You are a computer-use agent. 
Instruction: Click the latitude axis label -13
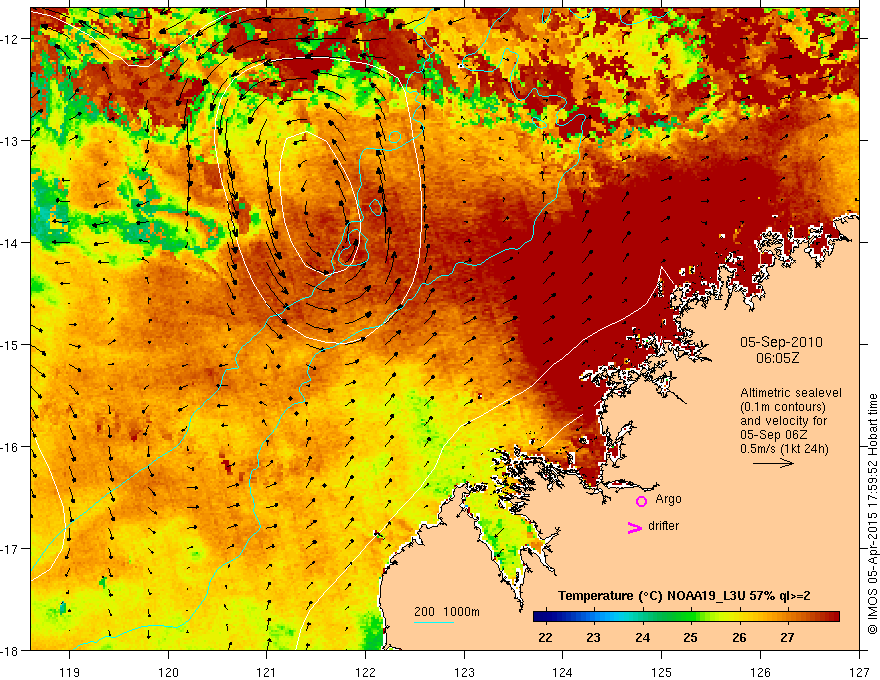coord(11,141)
